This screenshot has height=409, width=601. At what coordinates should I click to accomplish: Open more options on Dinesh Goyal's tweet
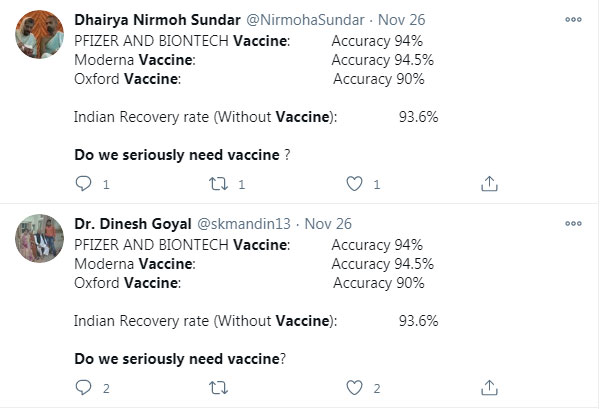point(573,224)
